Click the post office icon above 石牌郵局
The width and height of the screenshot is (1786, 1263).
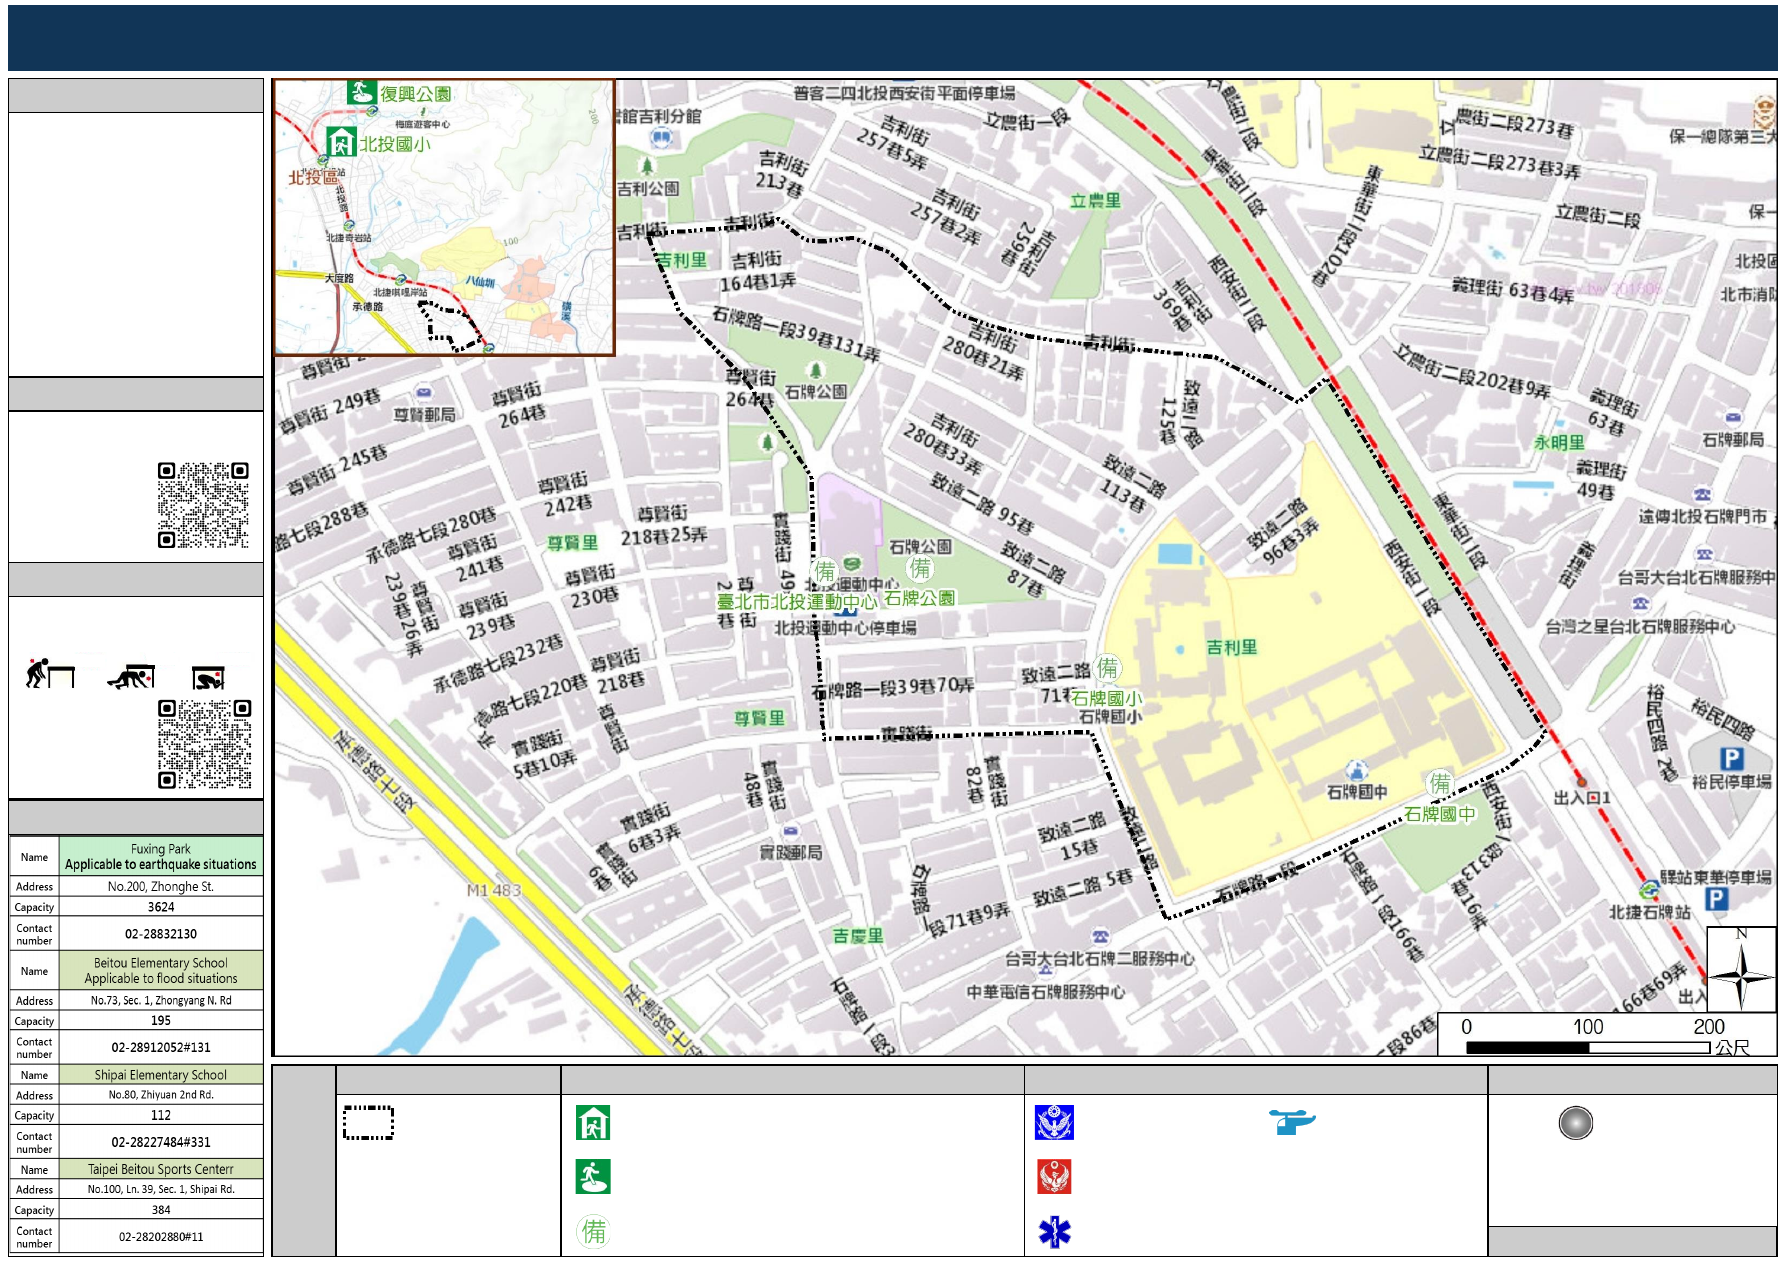point(1732,418)
